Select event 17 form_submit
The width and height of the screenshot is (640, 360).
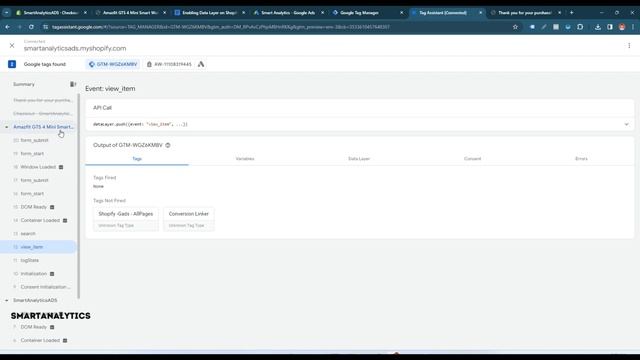[34, 180]
